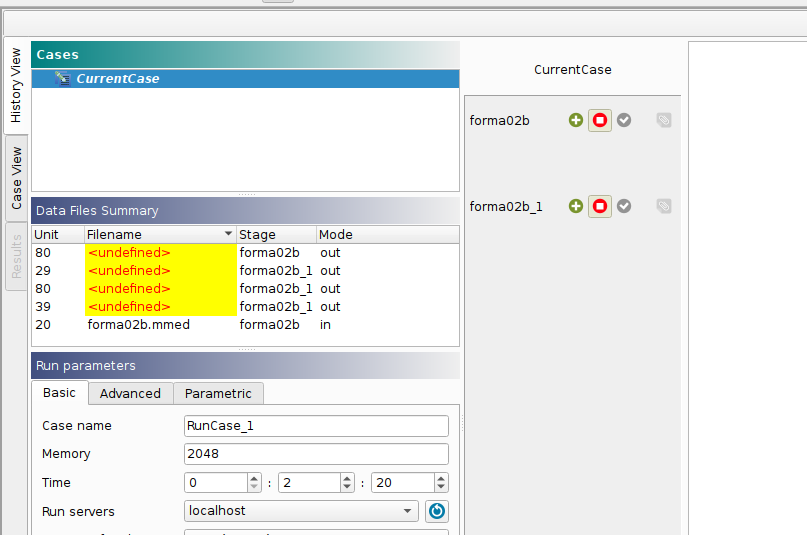Click Filename column sort arrow
The width and height of the screenshot is (807, 535).
(x=228, y=235)
